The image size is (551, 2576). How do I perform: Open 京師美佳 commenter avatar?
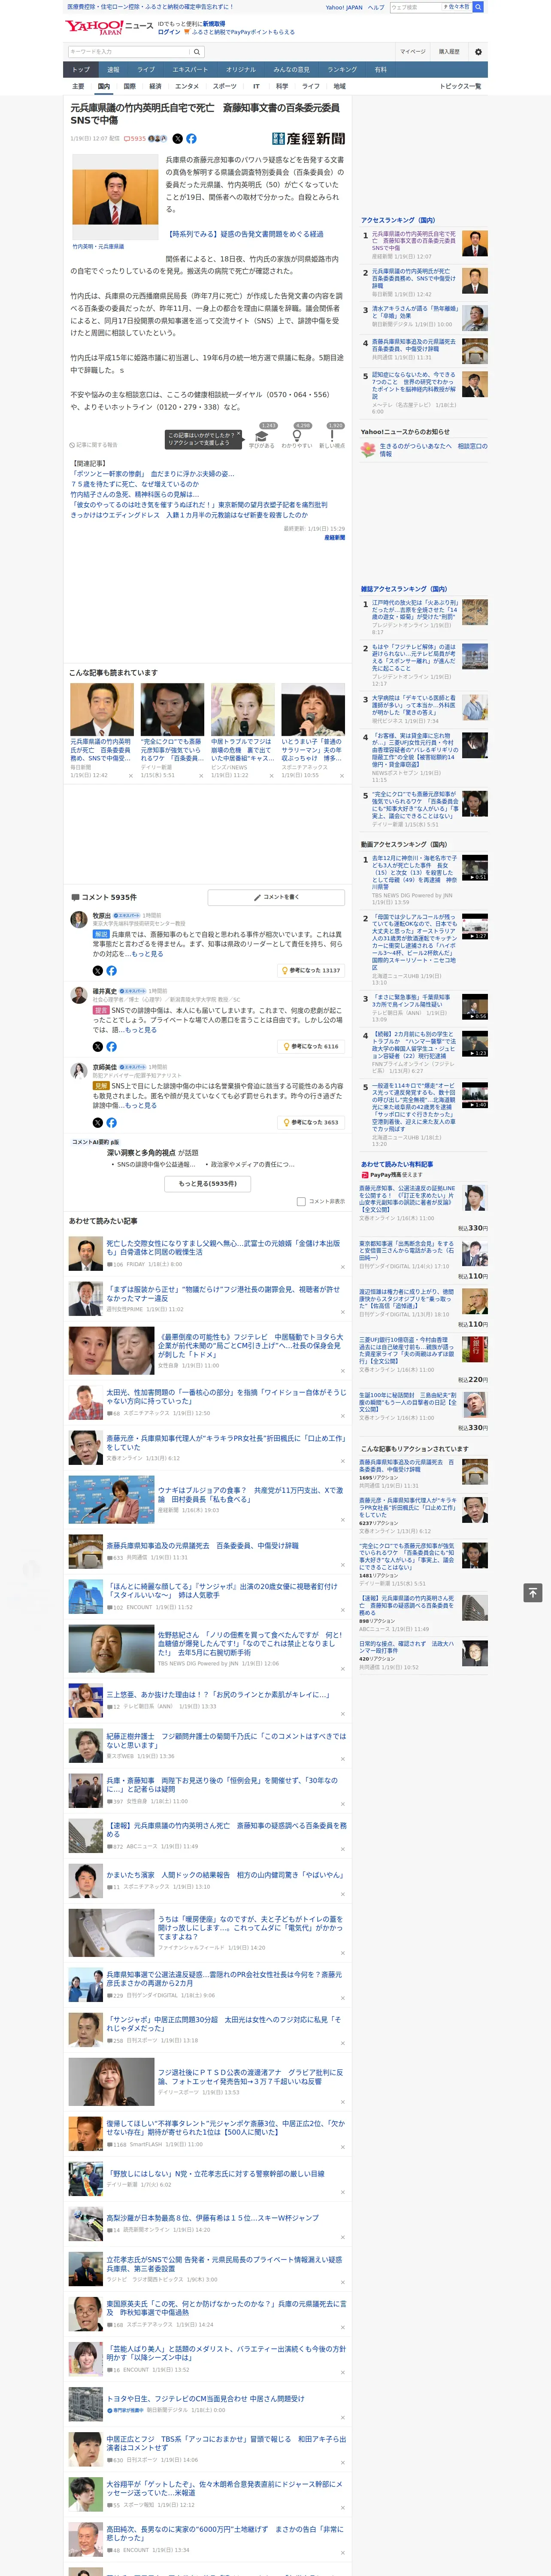(x=78, y=1071)
